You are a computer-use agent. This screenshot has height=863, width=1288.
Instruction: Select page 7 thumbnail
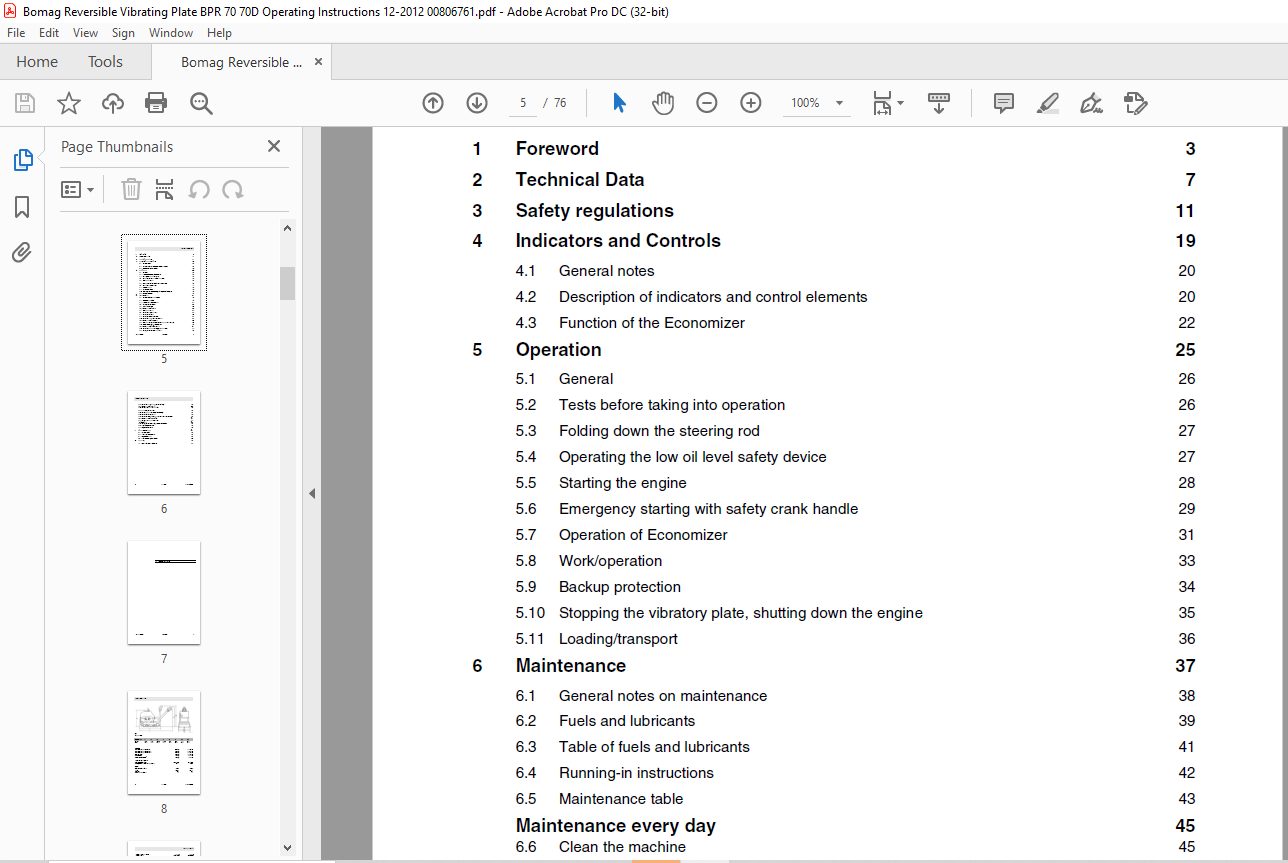click(164, 592)
